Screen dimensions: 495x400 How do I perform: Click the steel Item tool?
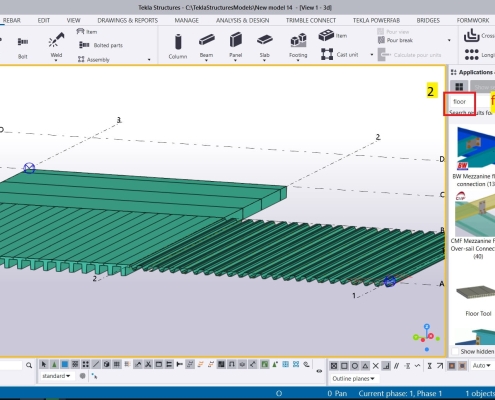(x=87, y=32)
